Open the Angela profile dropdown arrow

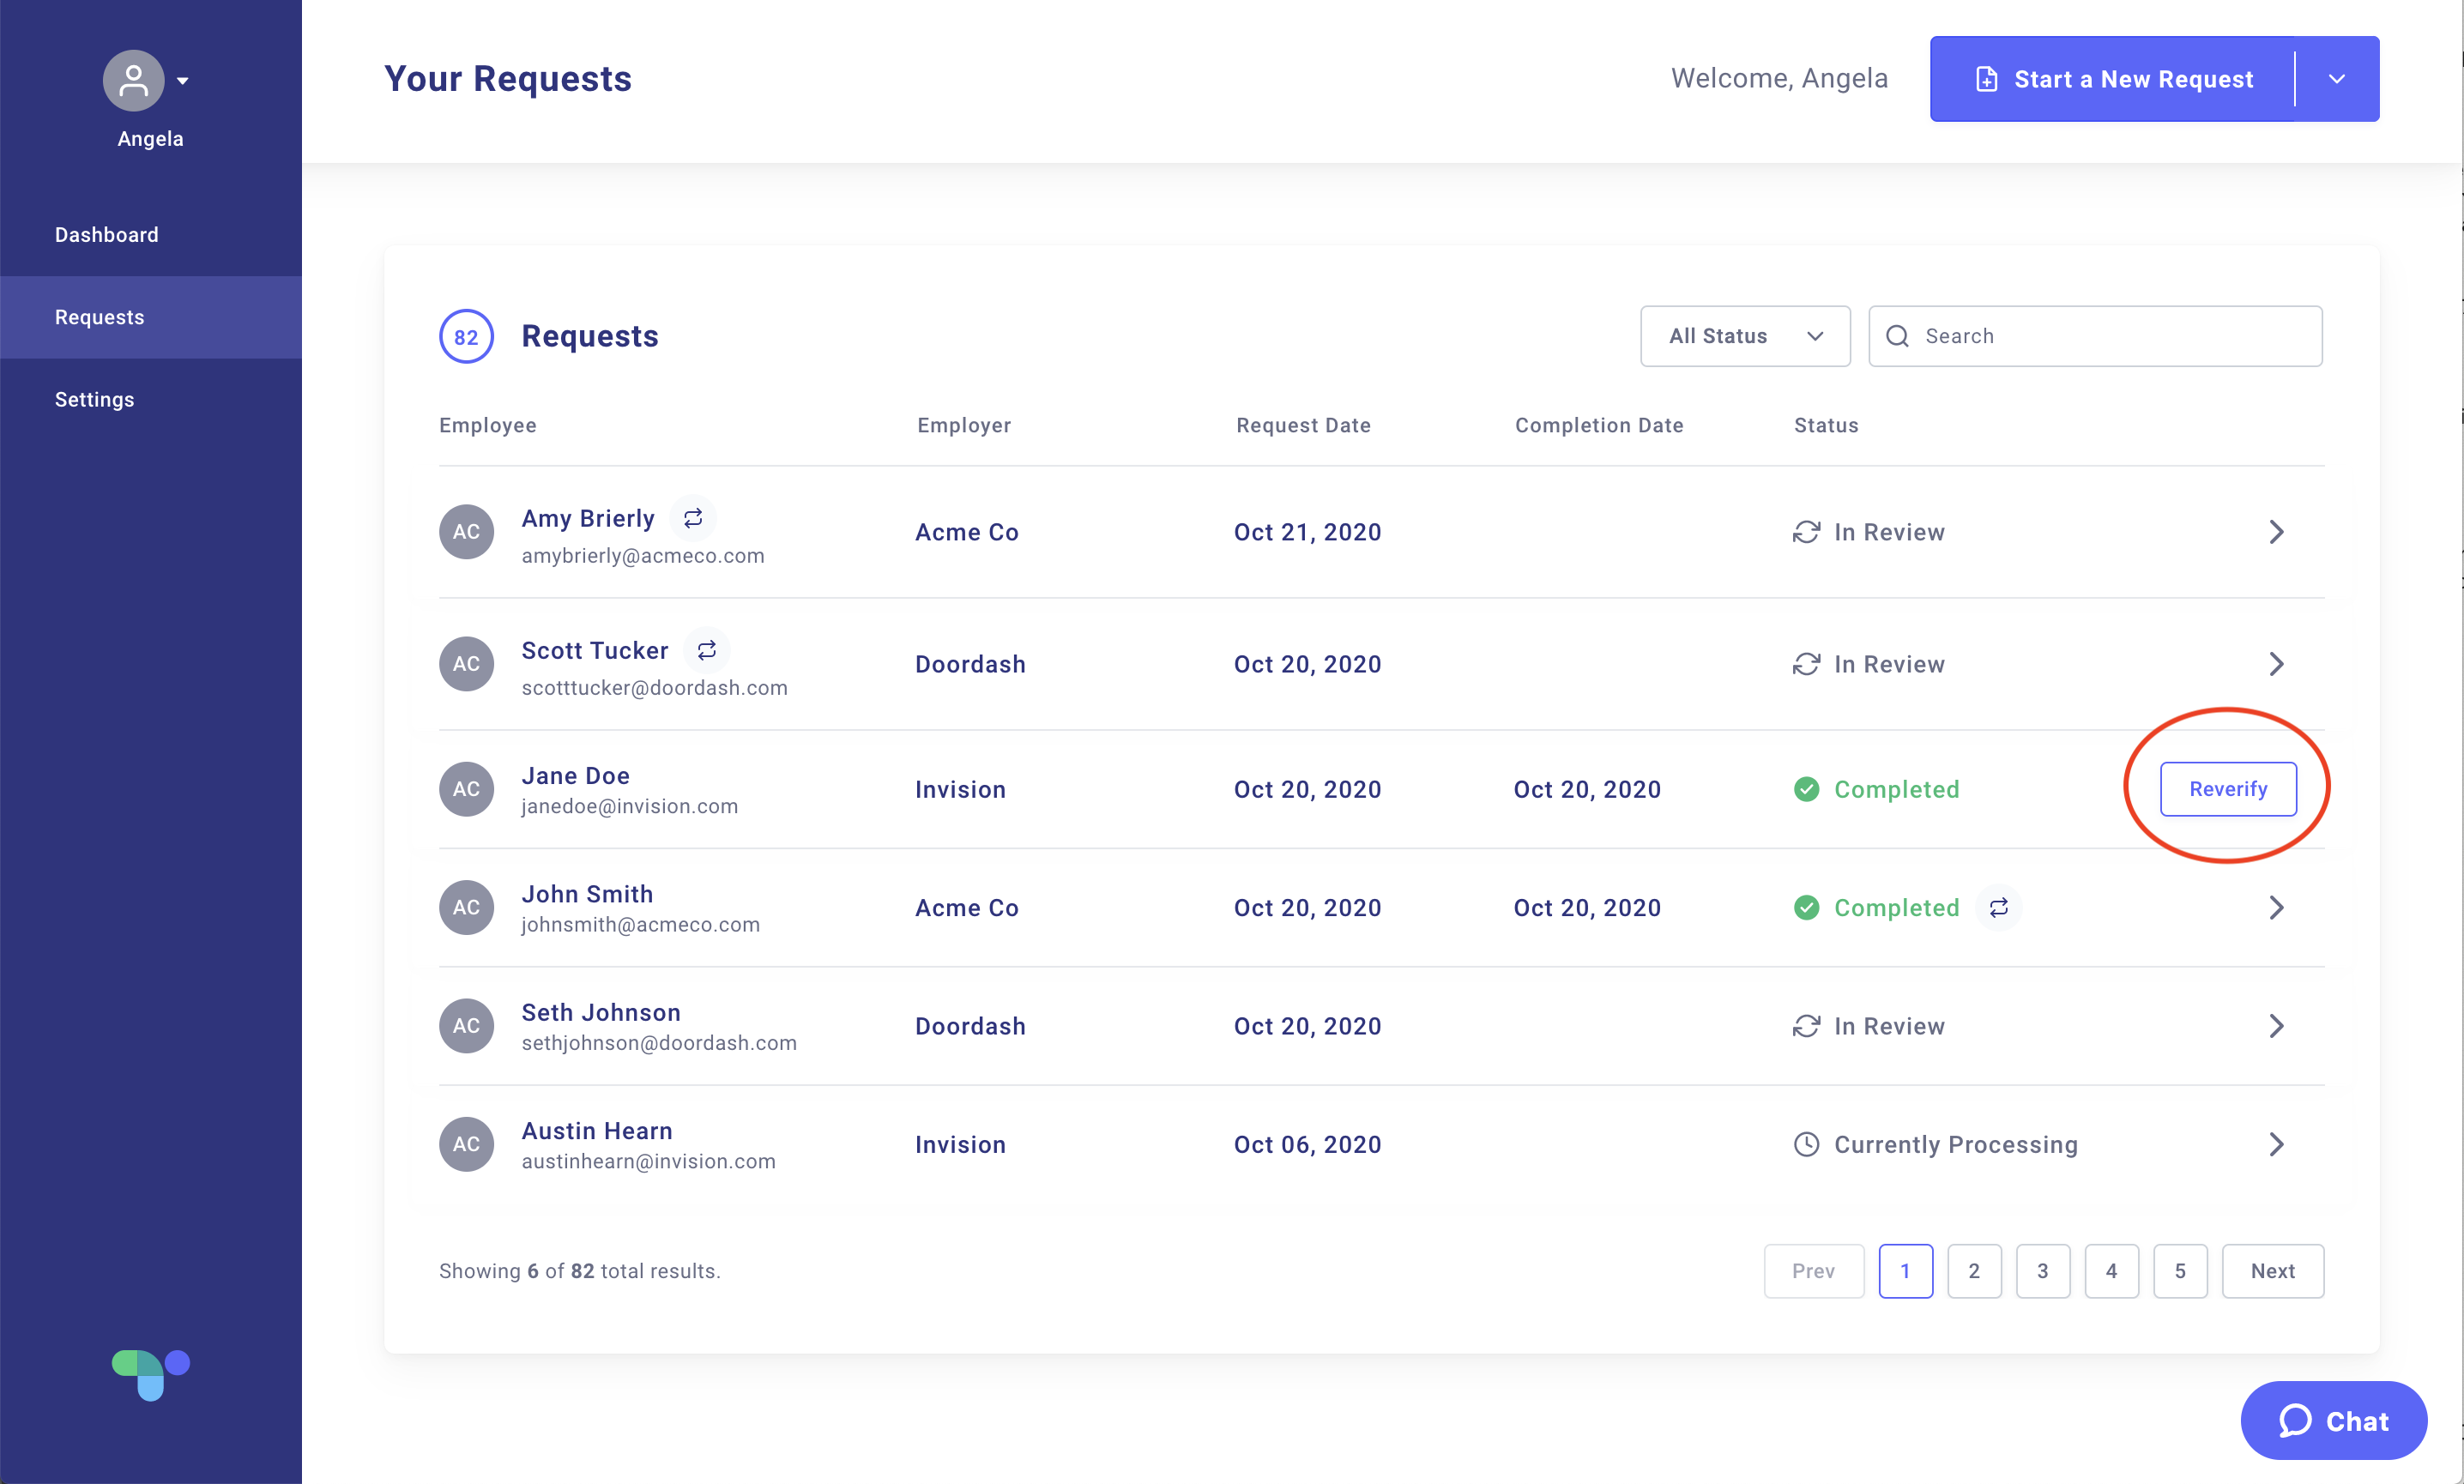point(183,79)
